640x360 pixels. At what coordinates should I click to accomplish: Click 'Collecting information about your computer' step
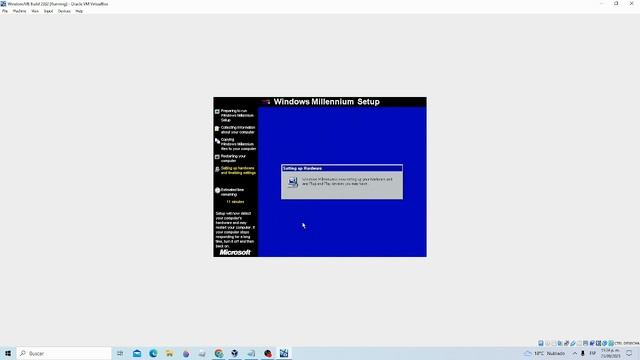click(238, 130)
